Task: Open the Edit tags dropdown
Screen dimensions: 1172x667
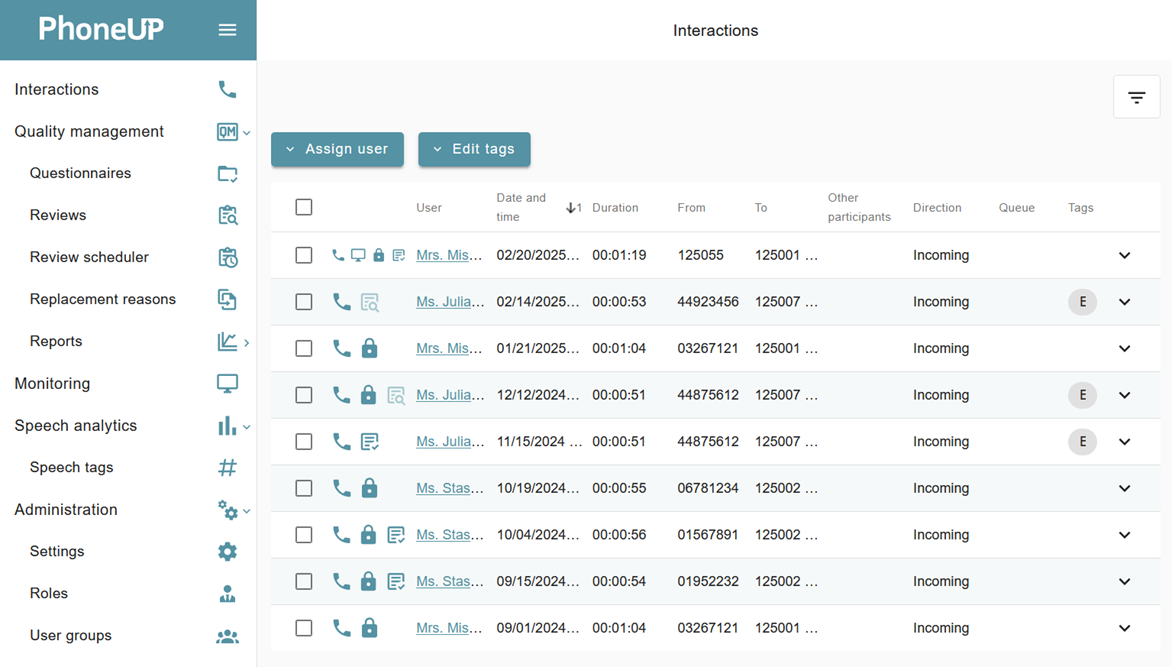Action: 474,149
